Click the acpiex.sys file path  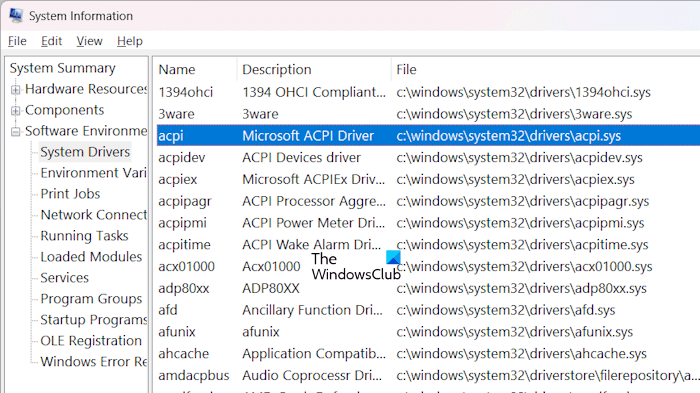click(516, 180)
